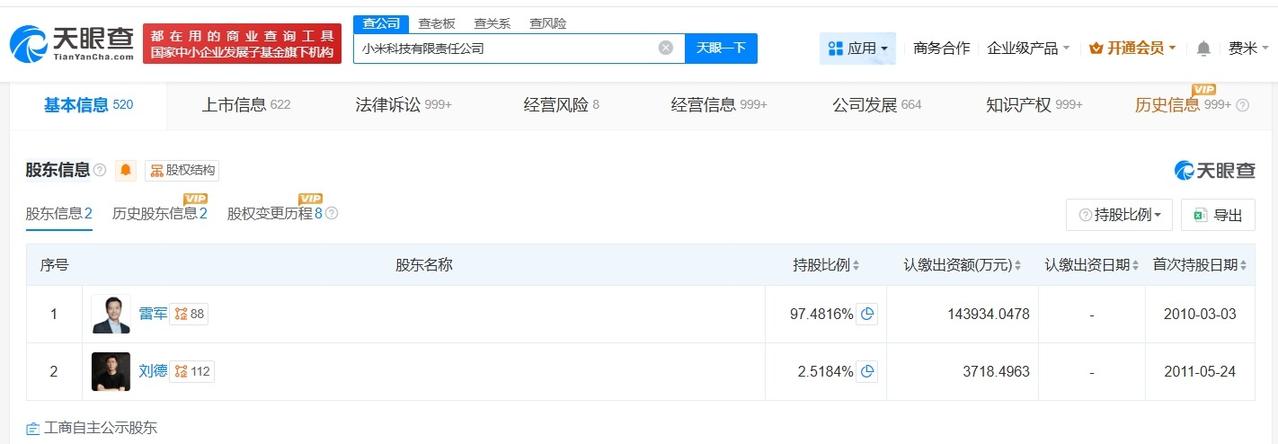Select 股东信息 2 sub-tab
The height and width of the screenshot is (444, 1278).
59,213
